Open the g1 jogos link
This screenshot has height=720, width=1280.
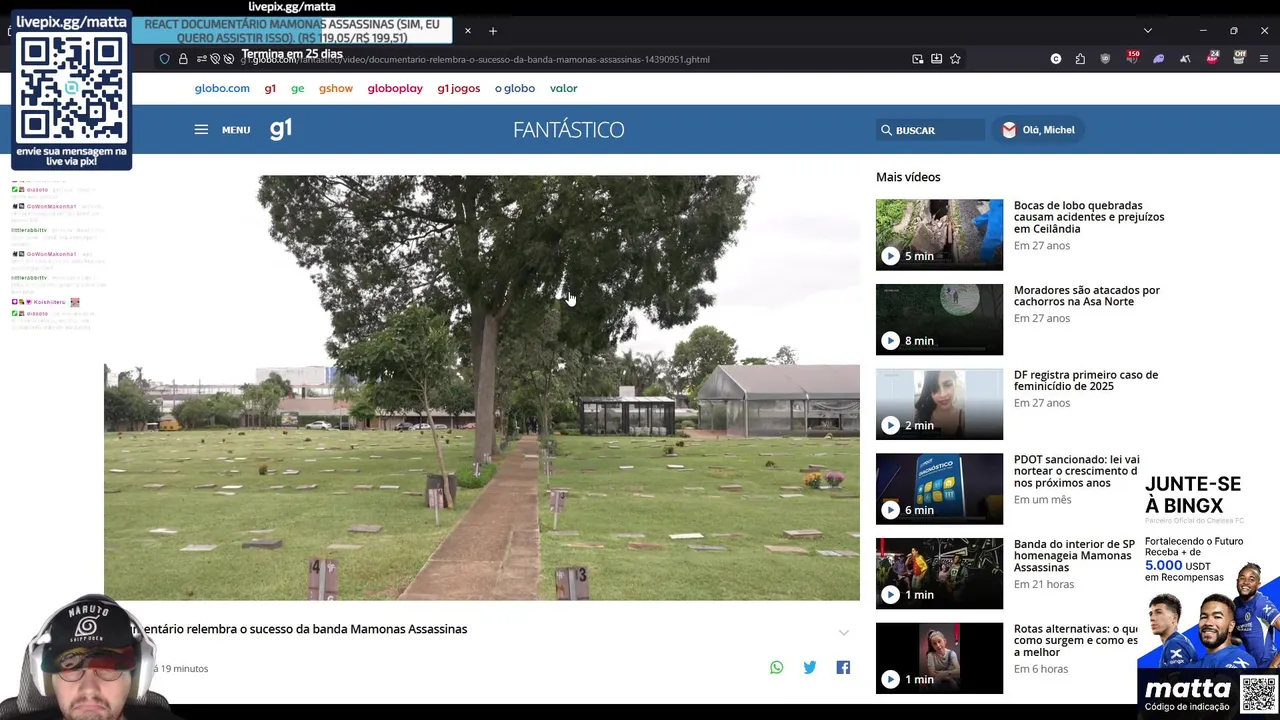coord(458,88)
